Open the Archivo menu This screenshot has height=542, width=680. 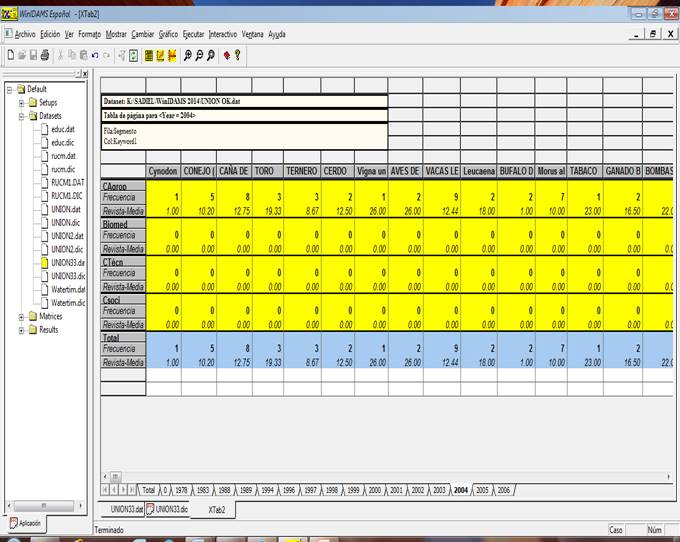click(24, 34)
